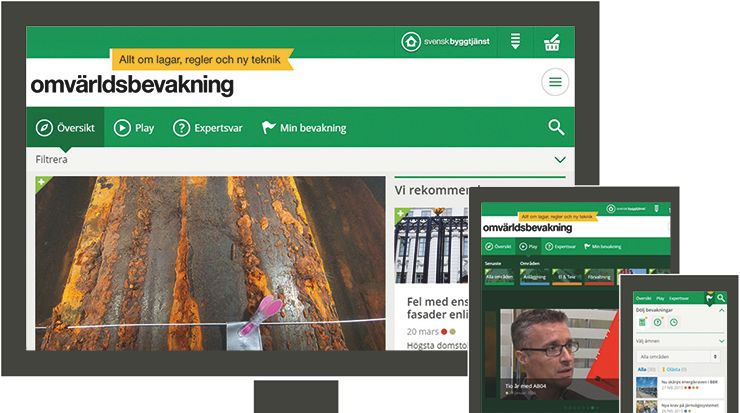Viewport: 740px width, 413px height.
Task: Toggle the clock filter icon on the phone
Action: click(x=673, y=322)
